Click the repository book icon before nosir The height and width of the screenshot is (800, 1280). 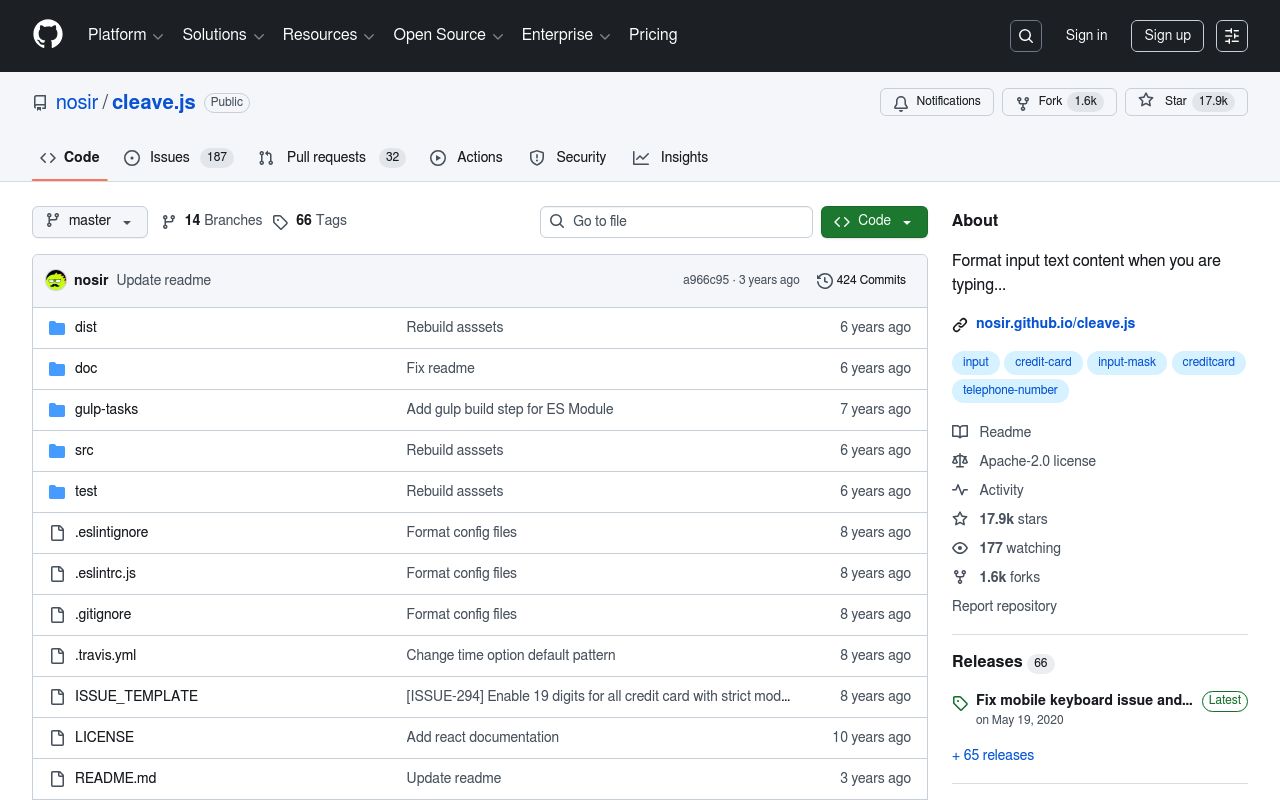point(40,102)
